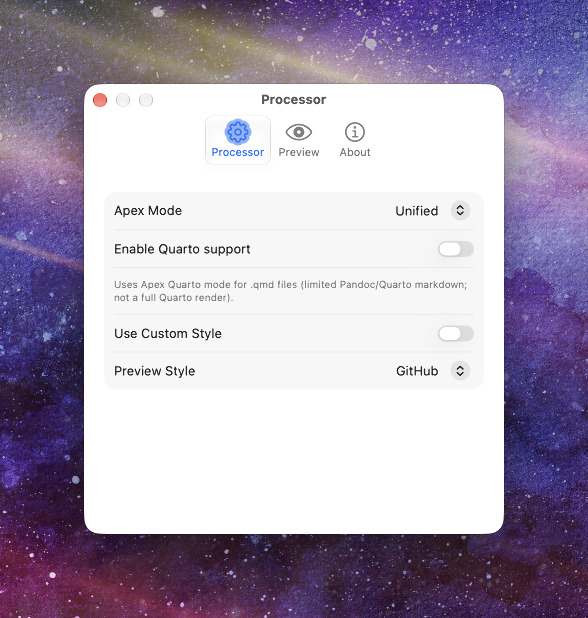Click the Apex Mode label
Image resolution: width=588 pixels, height=618 pixels.
coord(148,211)
